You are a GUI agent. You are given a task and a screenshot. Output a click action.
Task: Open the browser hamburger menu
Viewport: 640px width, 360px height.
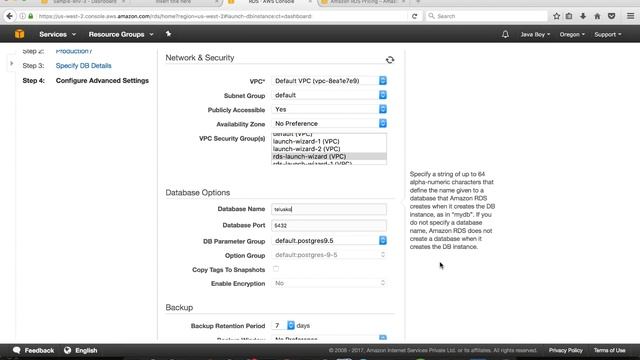point(631,16)
